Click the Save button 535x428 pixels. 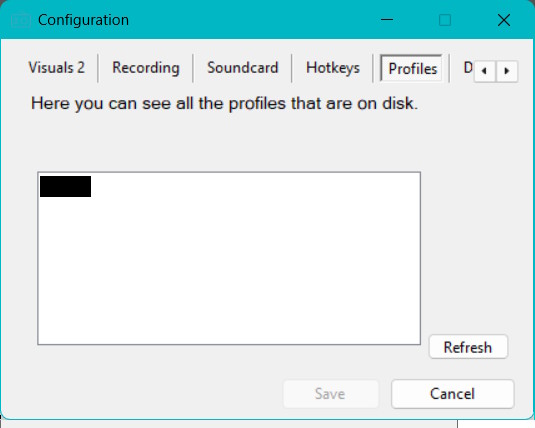[331, 394]
